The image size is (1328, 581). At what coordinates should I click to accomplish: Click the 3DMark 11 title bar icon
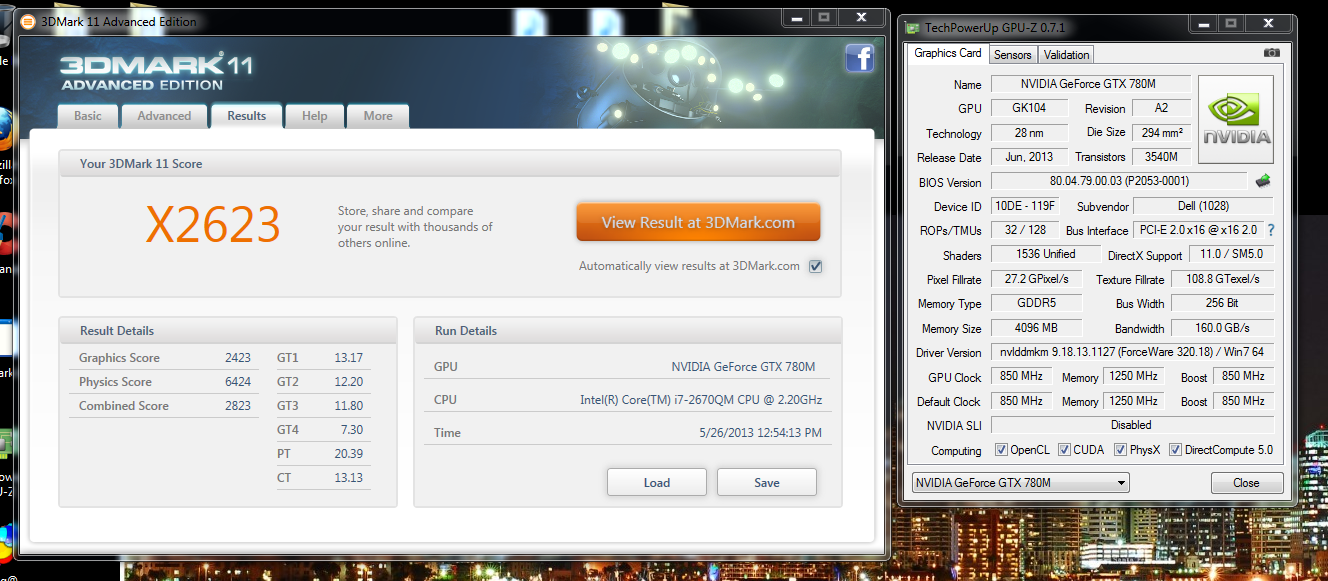pos(27,21)
